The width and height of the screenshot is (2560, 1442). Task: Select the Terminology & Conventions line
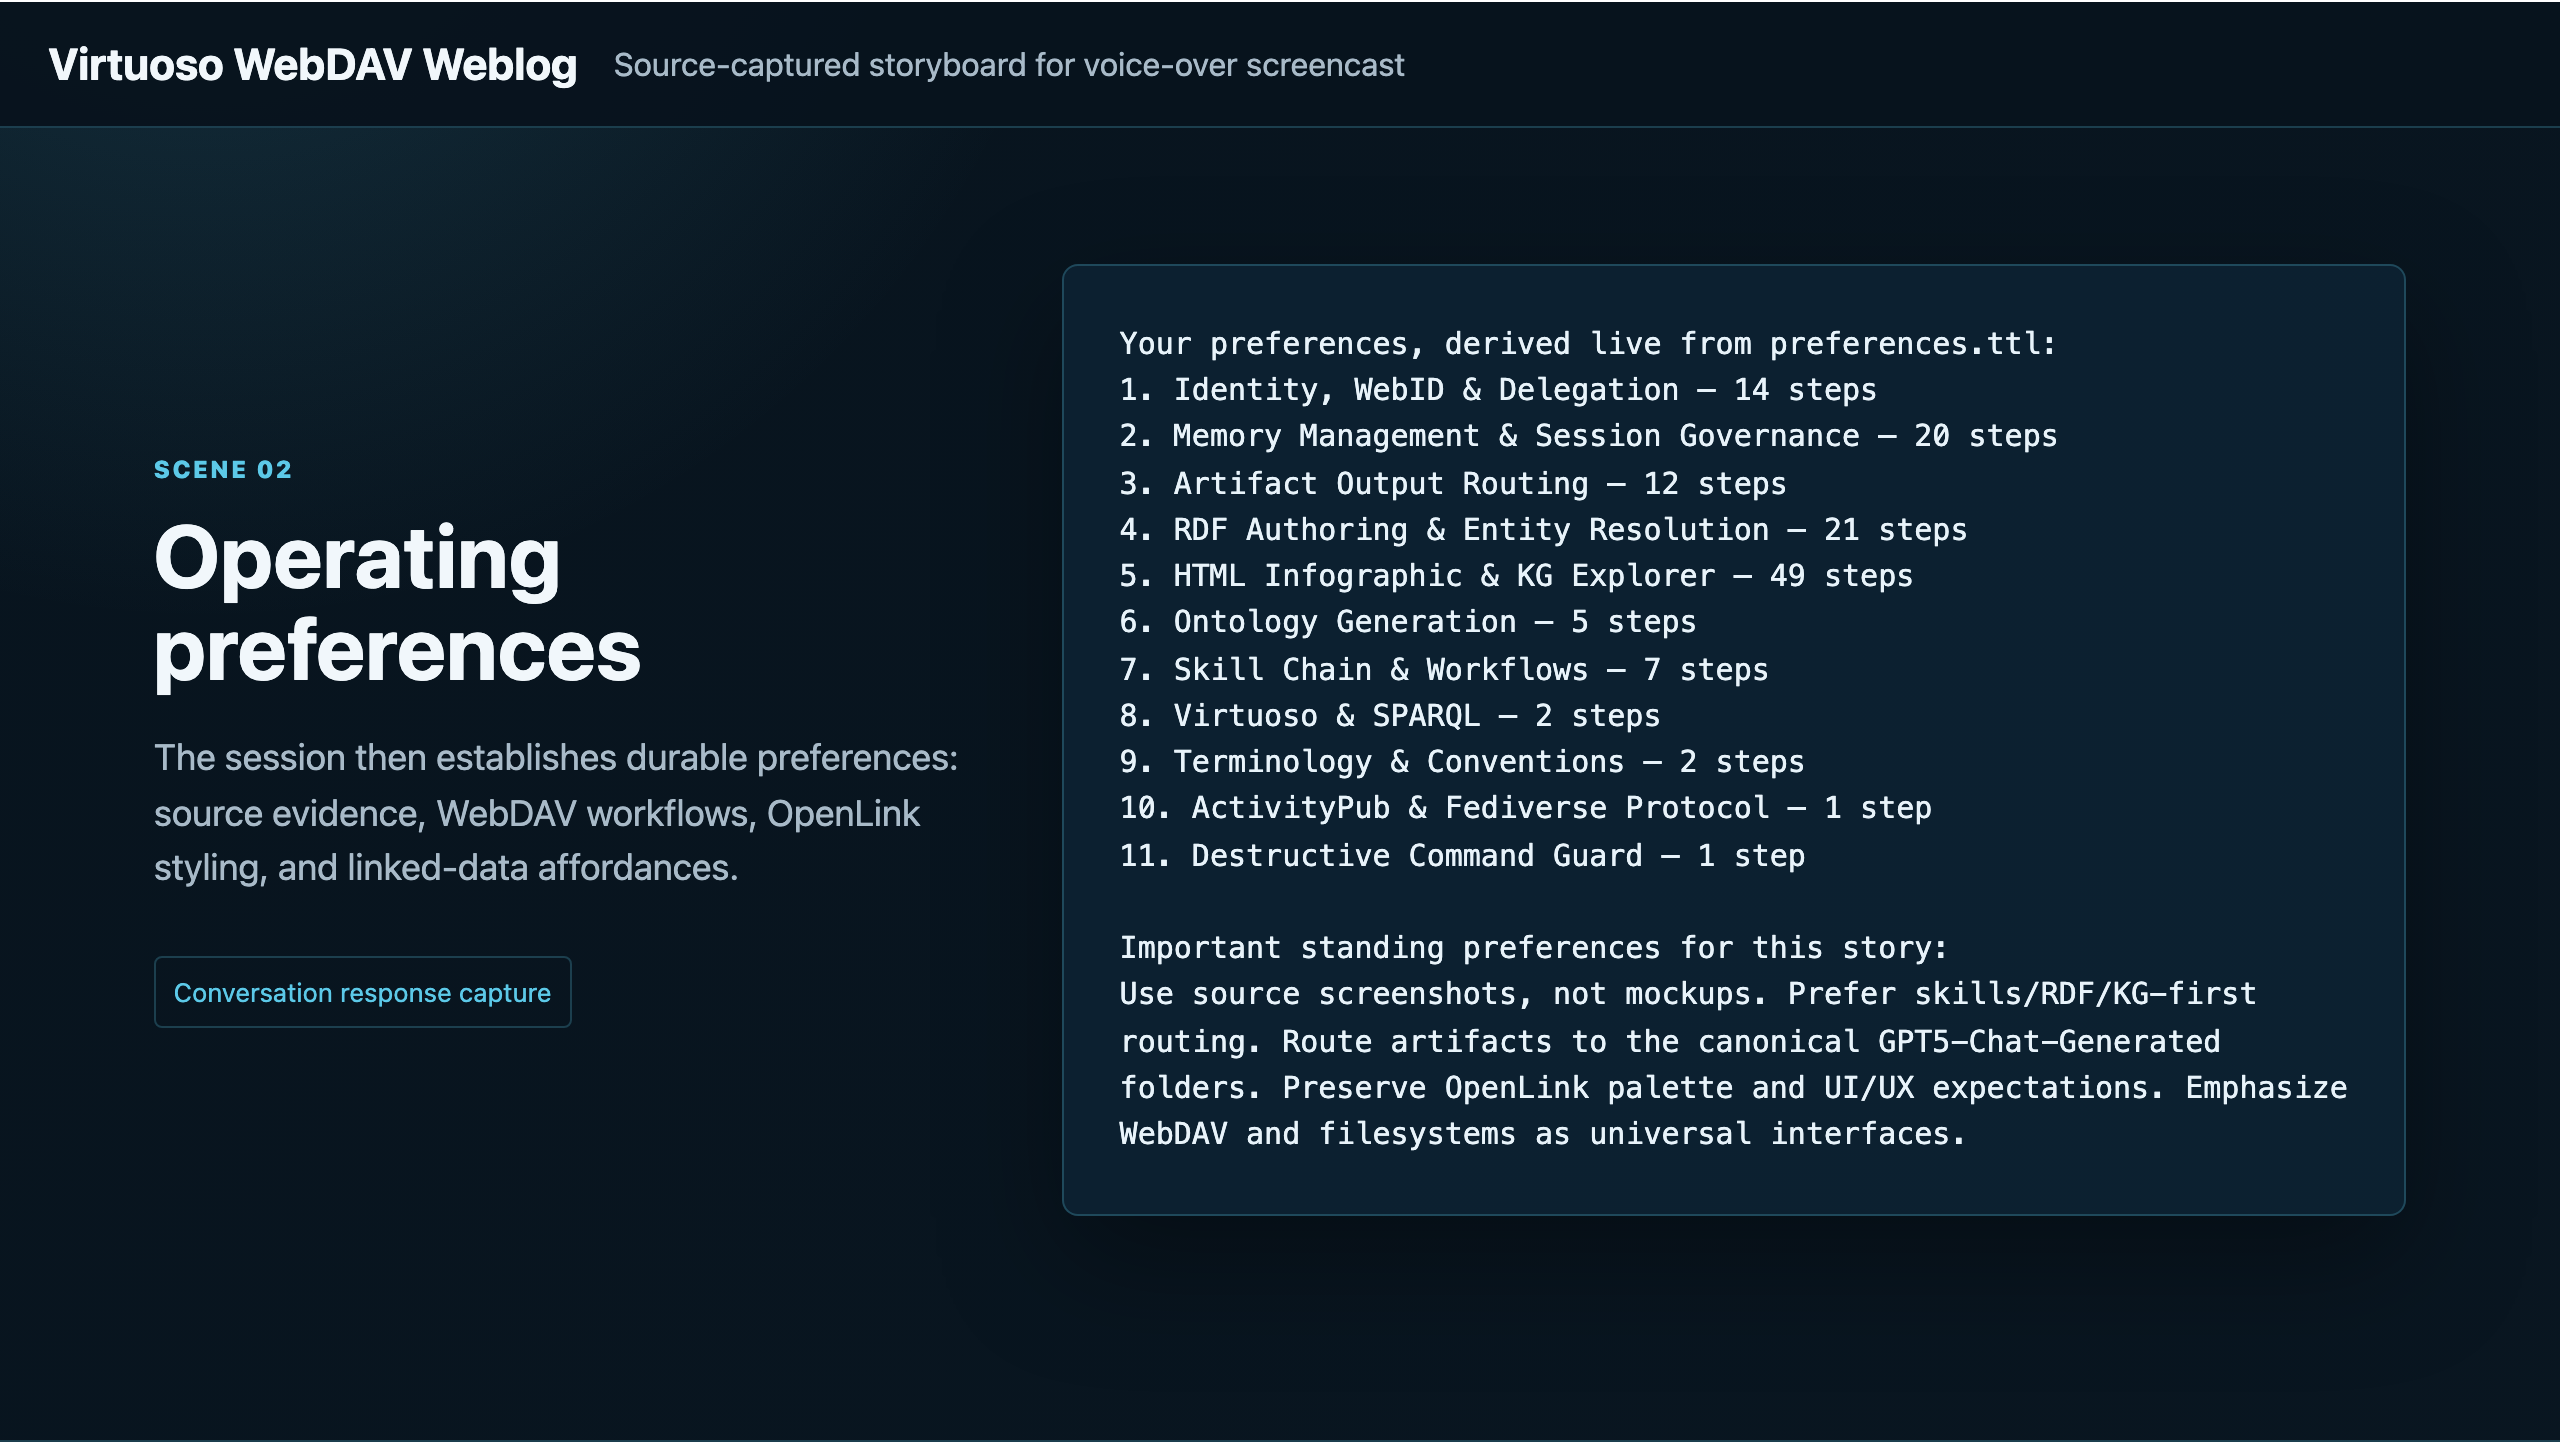click(x=1462, y=762)
